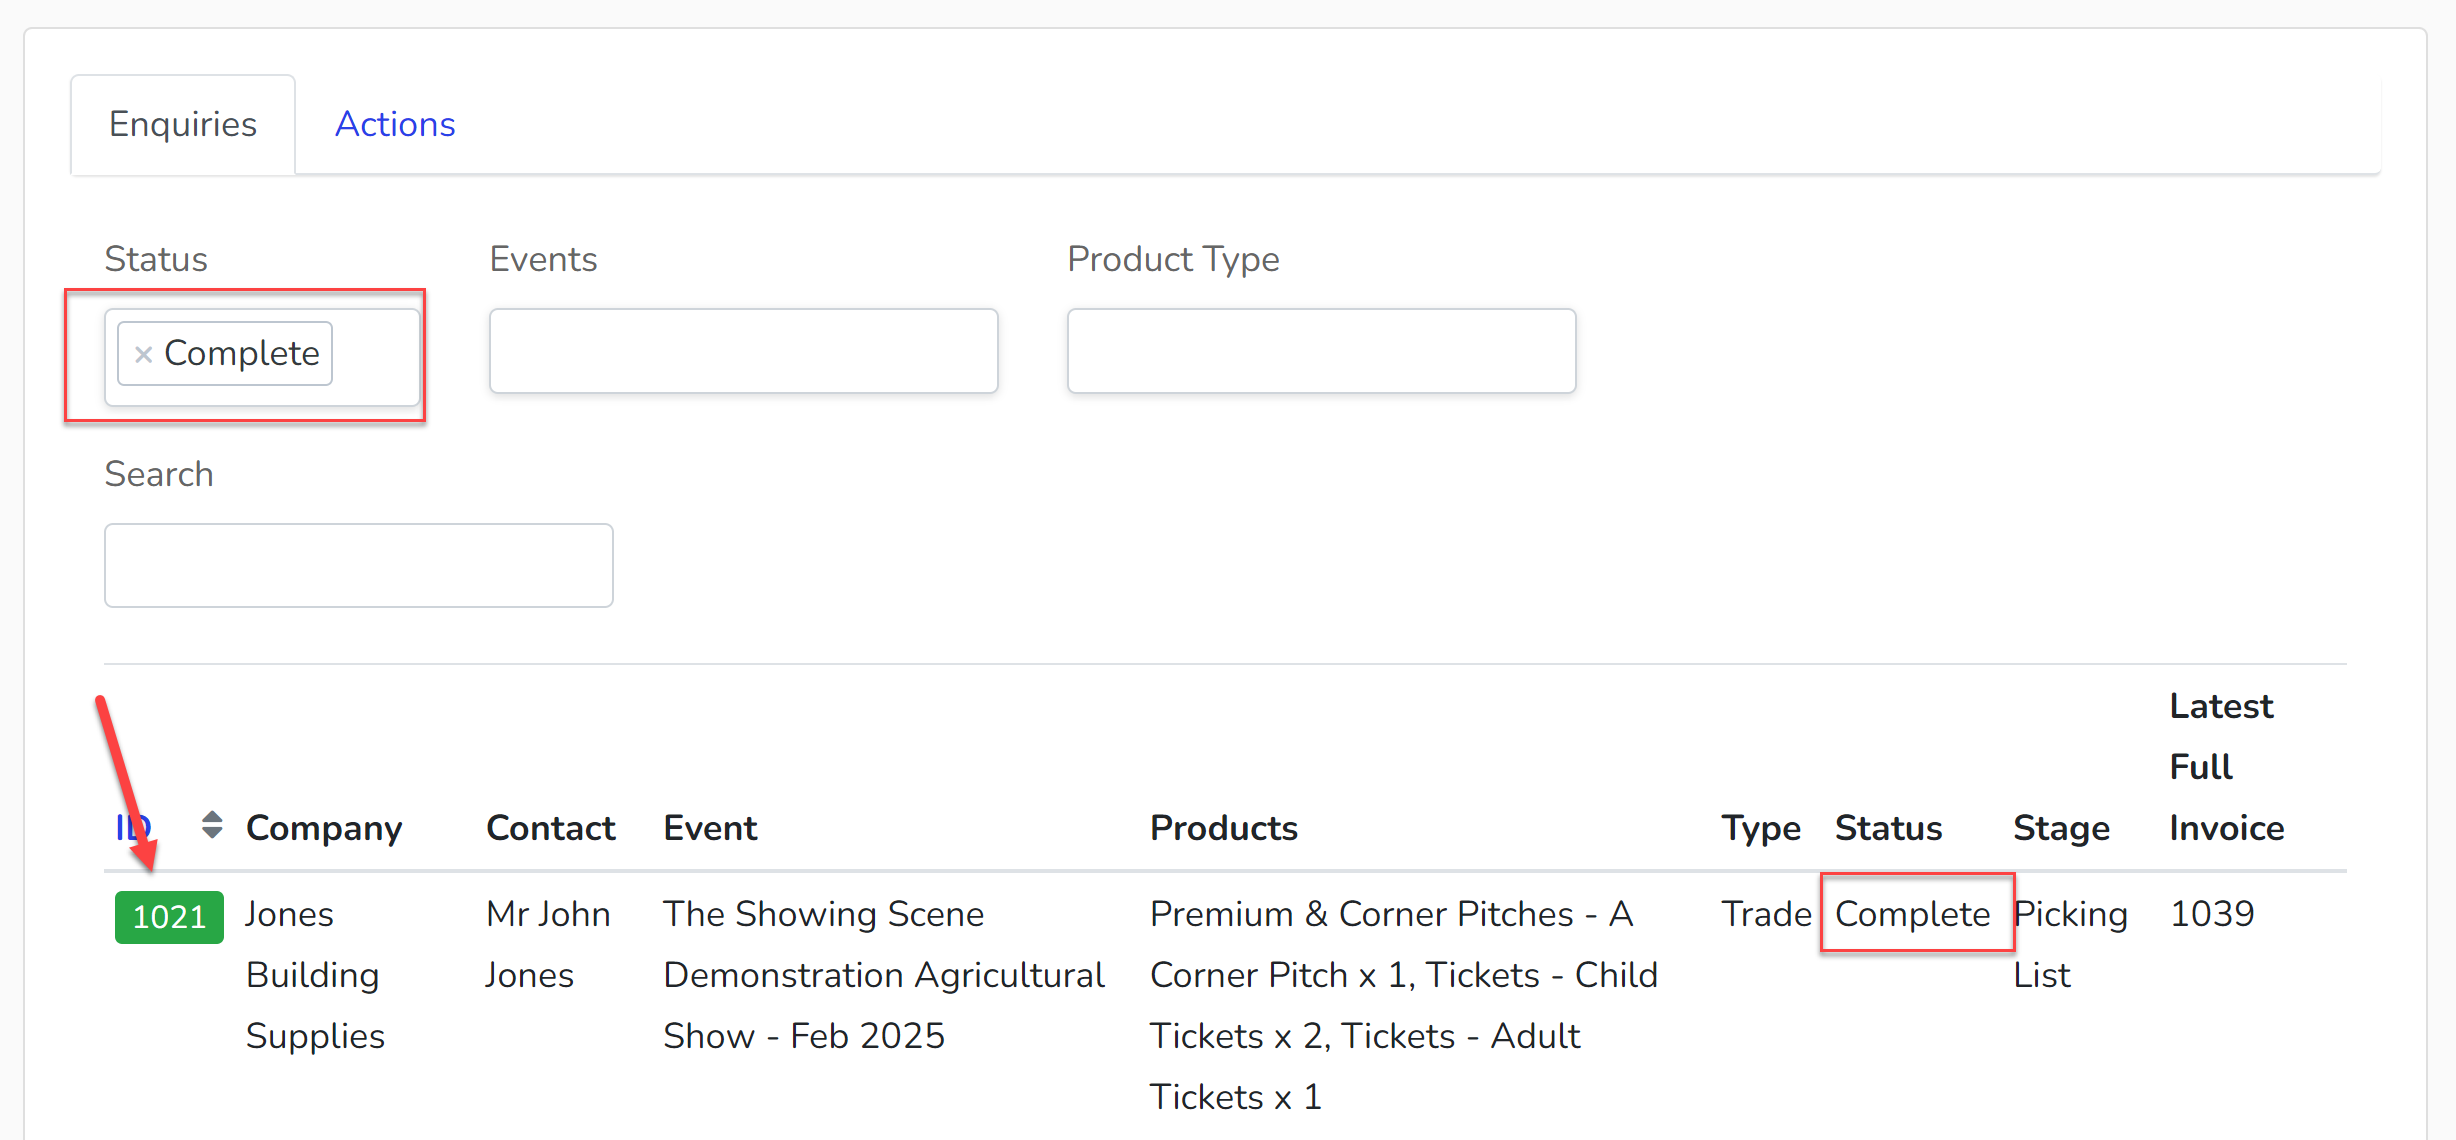The height and width of the screenshot is (1140, 2456).
Task: Click the Premium & Corner Pitches products cell
Action: click(1403, 1005)
